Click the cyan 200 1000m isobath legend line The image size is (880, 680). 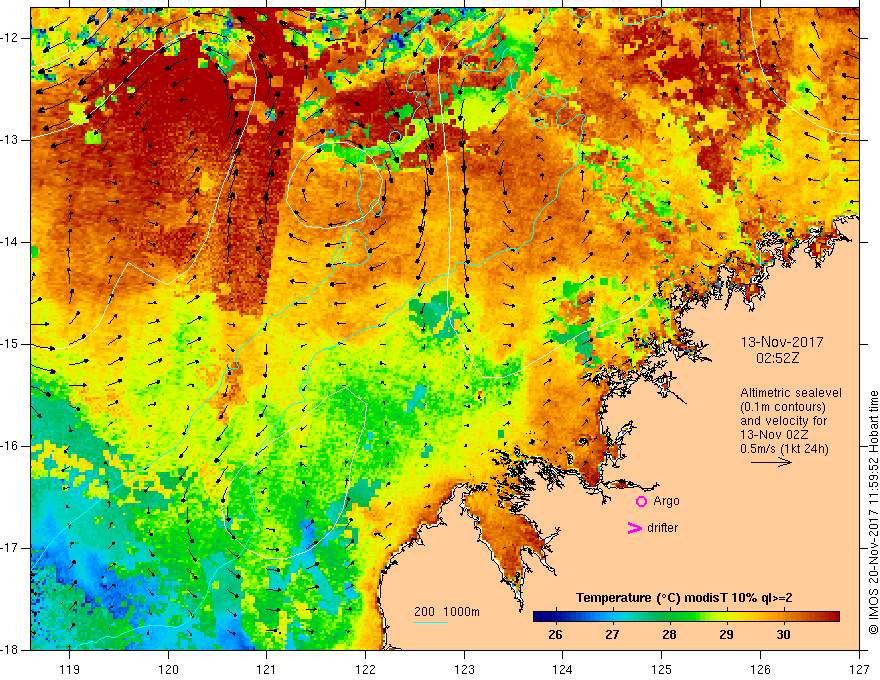(430, 622)
